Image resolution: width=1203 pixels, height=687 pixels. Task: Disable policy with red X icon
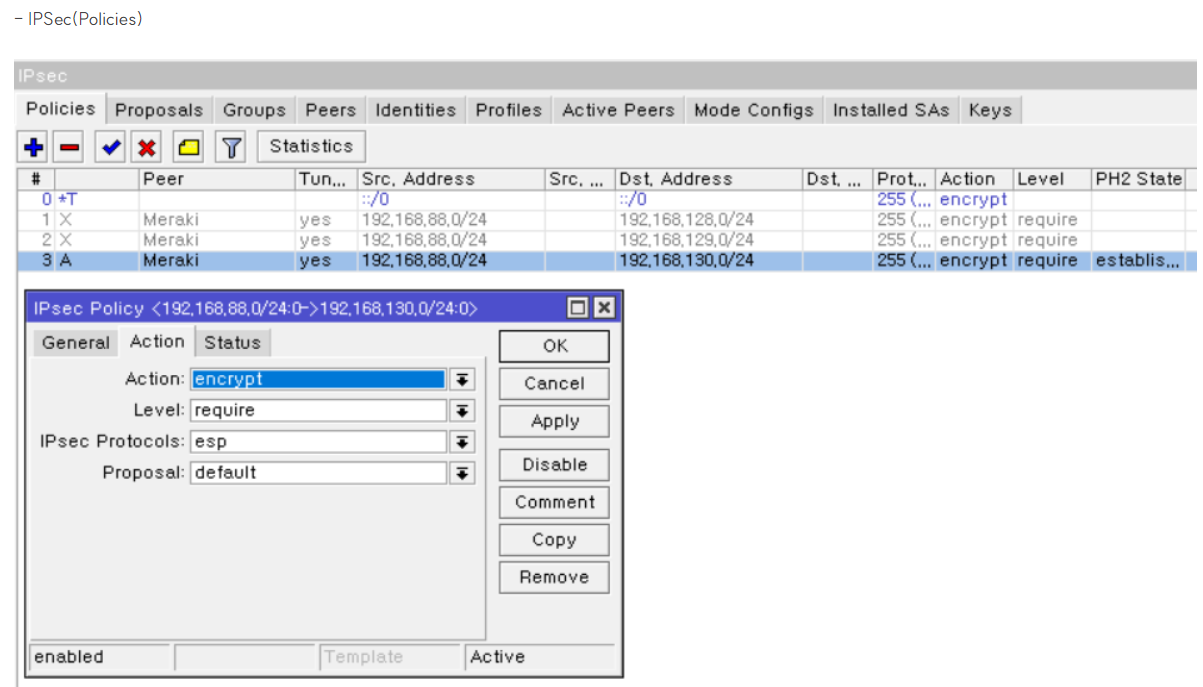click(x=147, y=148)
